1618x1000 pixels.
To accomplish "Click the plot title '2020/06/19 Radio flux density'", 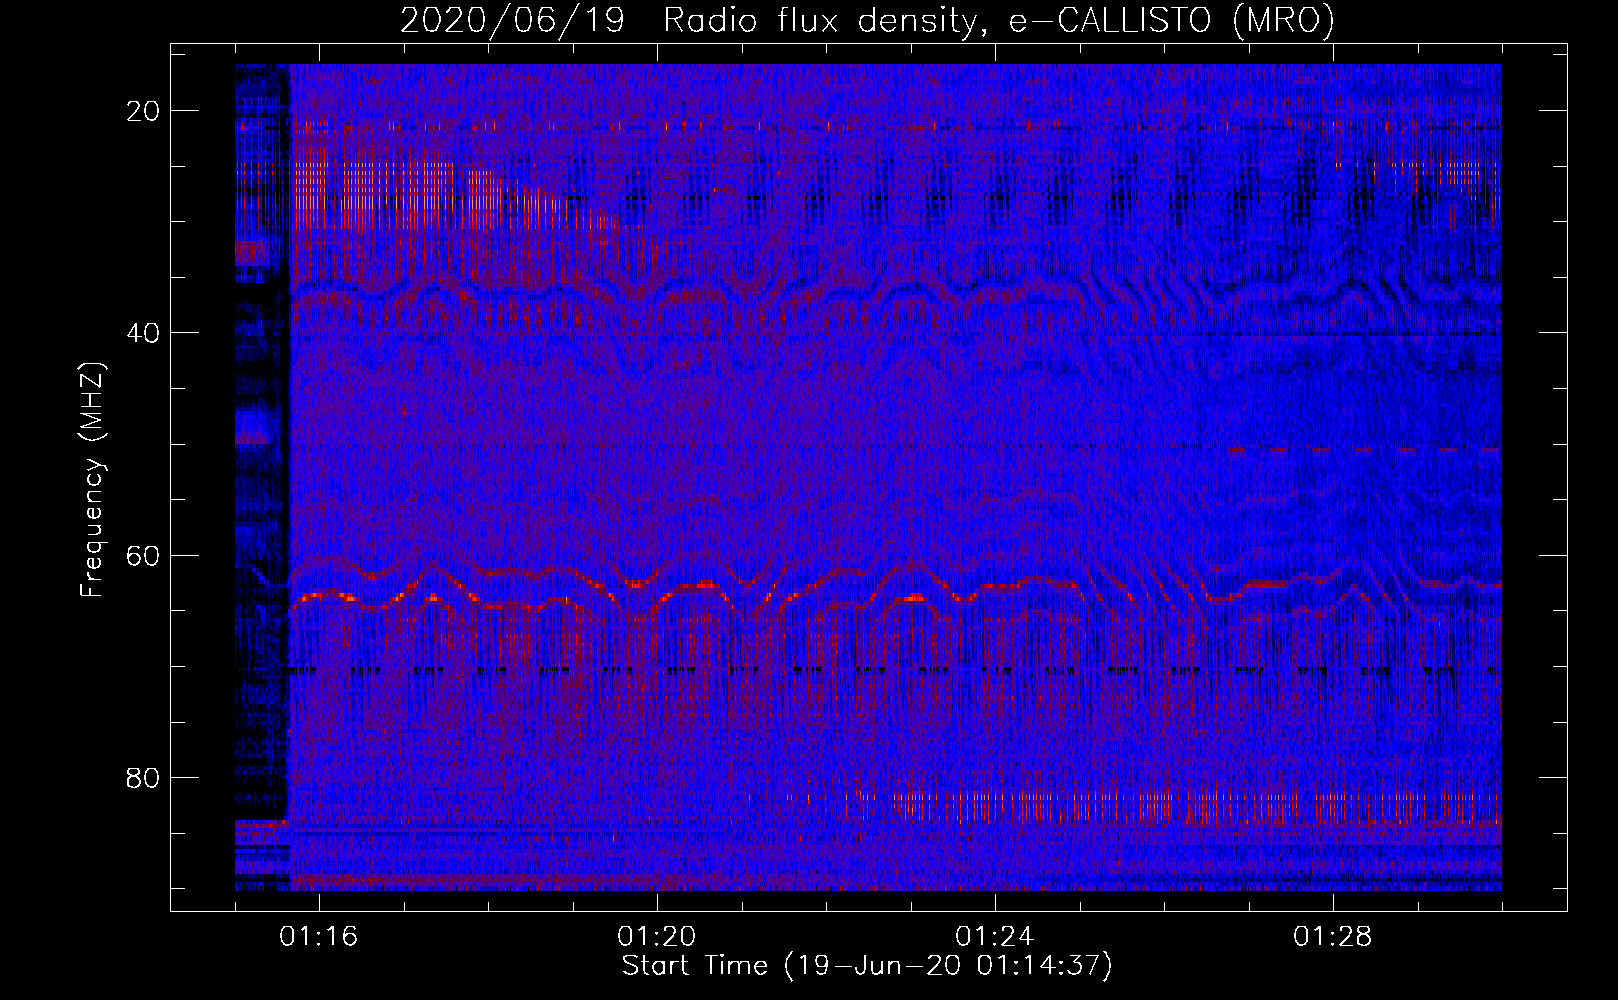I will point(867,20).
